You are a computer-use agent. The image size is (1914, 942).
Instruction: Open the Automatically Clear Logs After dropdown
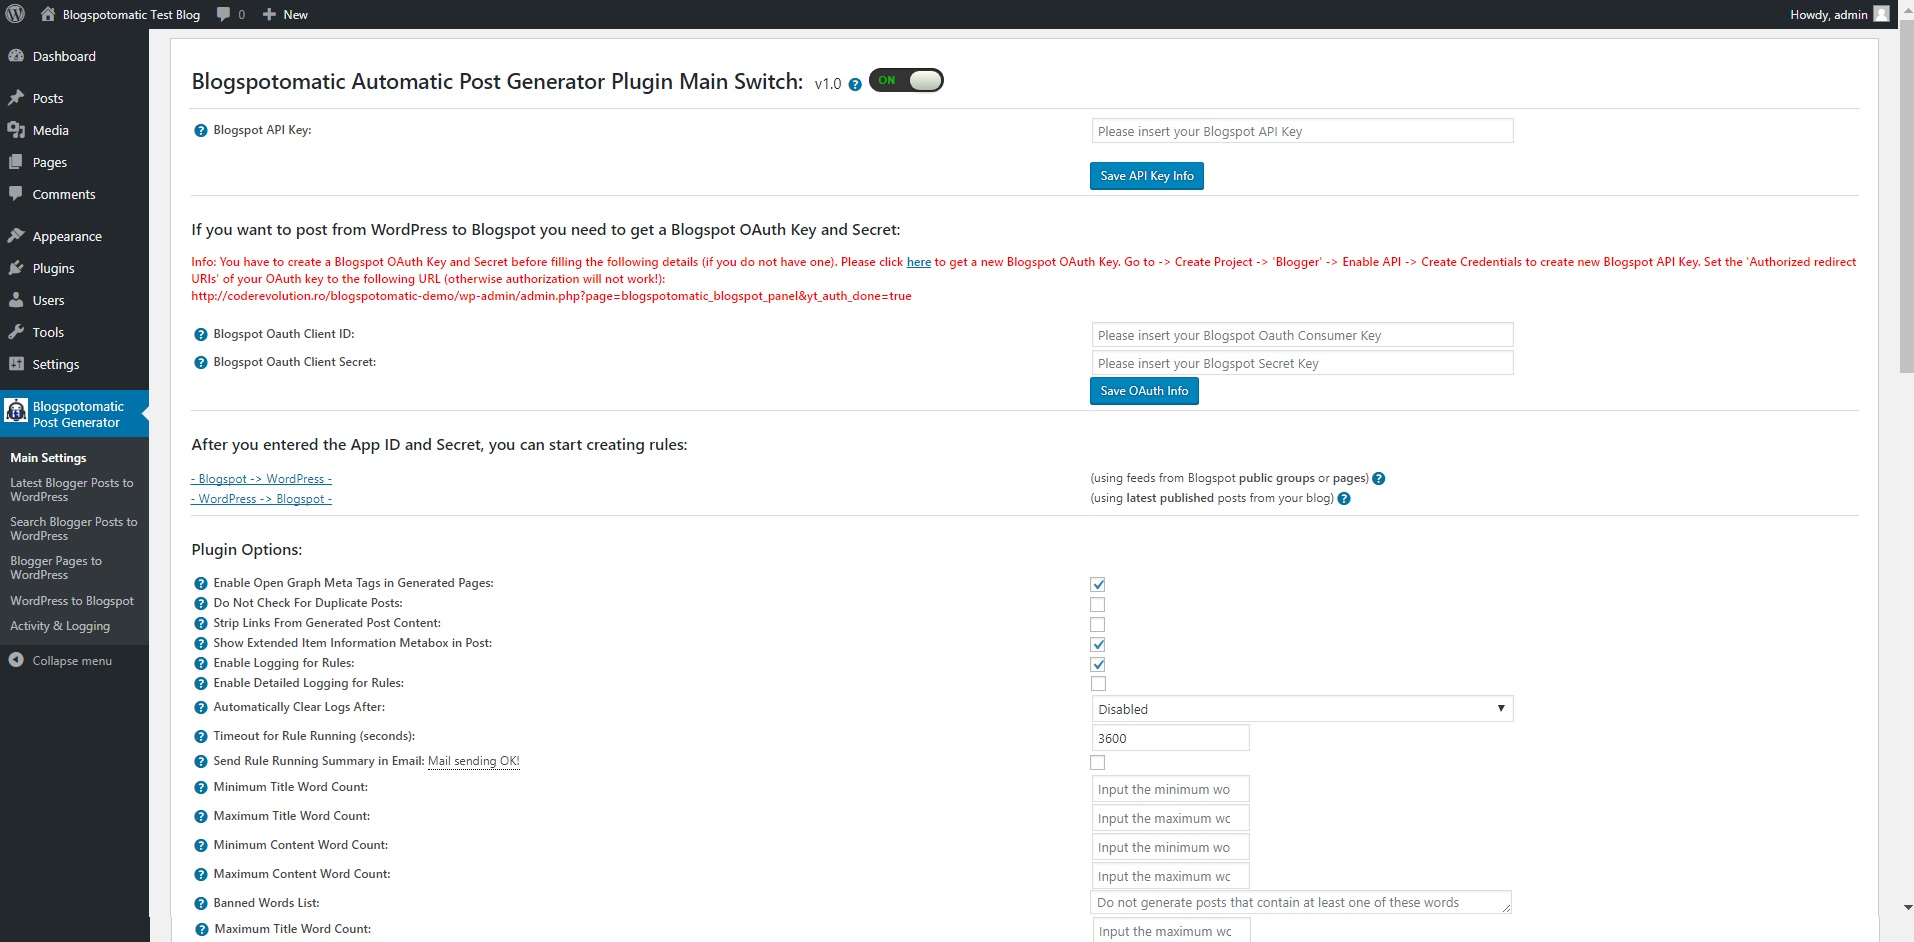pos(1301,709)
